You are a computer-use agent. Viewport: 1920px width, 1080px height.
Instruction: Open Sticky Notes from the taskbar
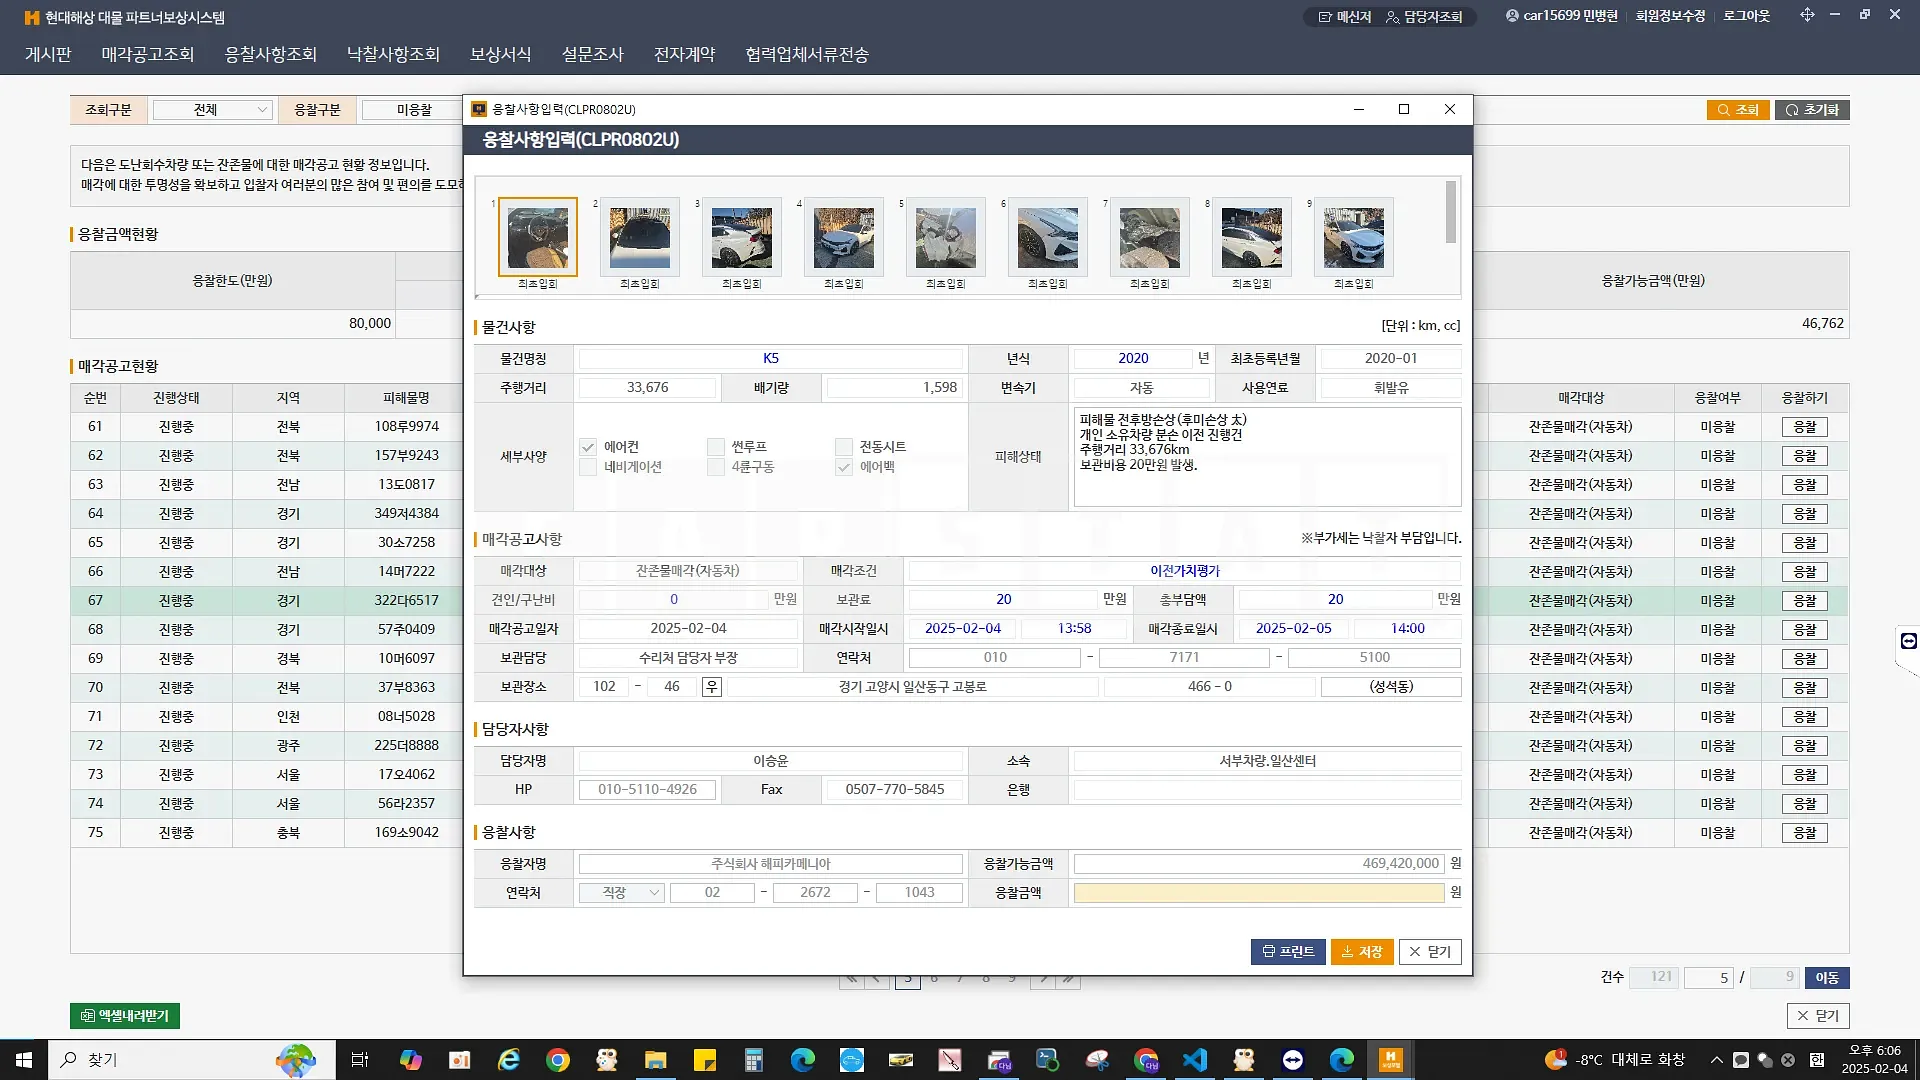click(704, 1060)
